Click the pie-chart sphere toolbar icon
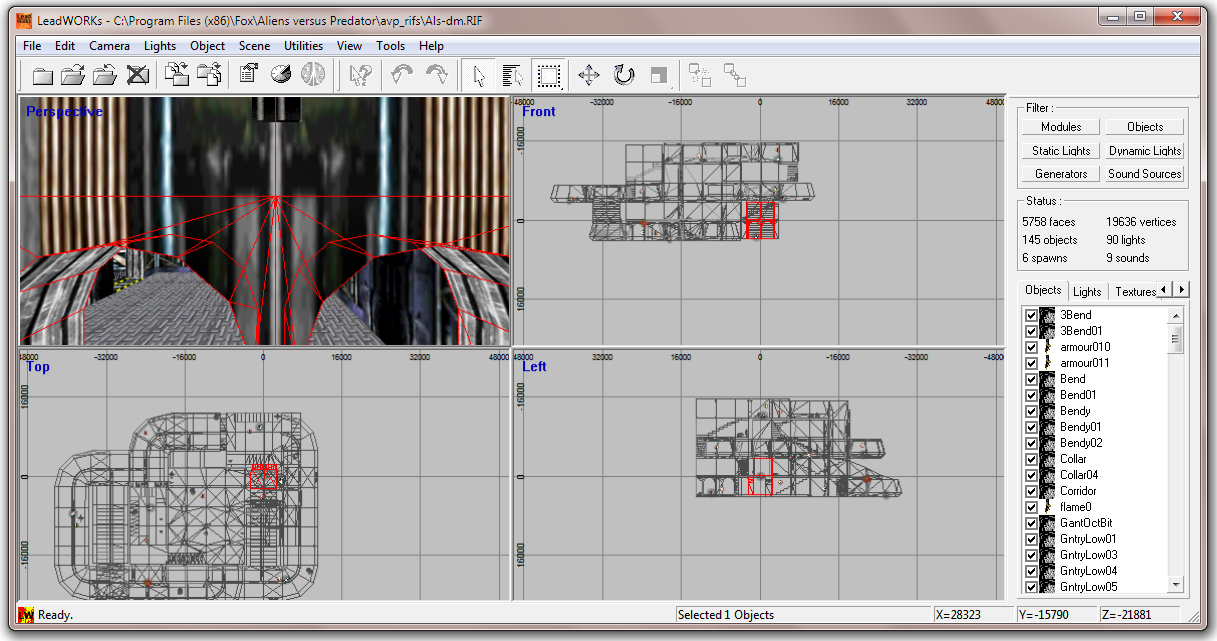Screen dimensions: 1217x641 (281, 75)
